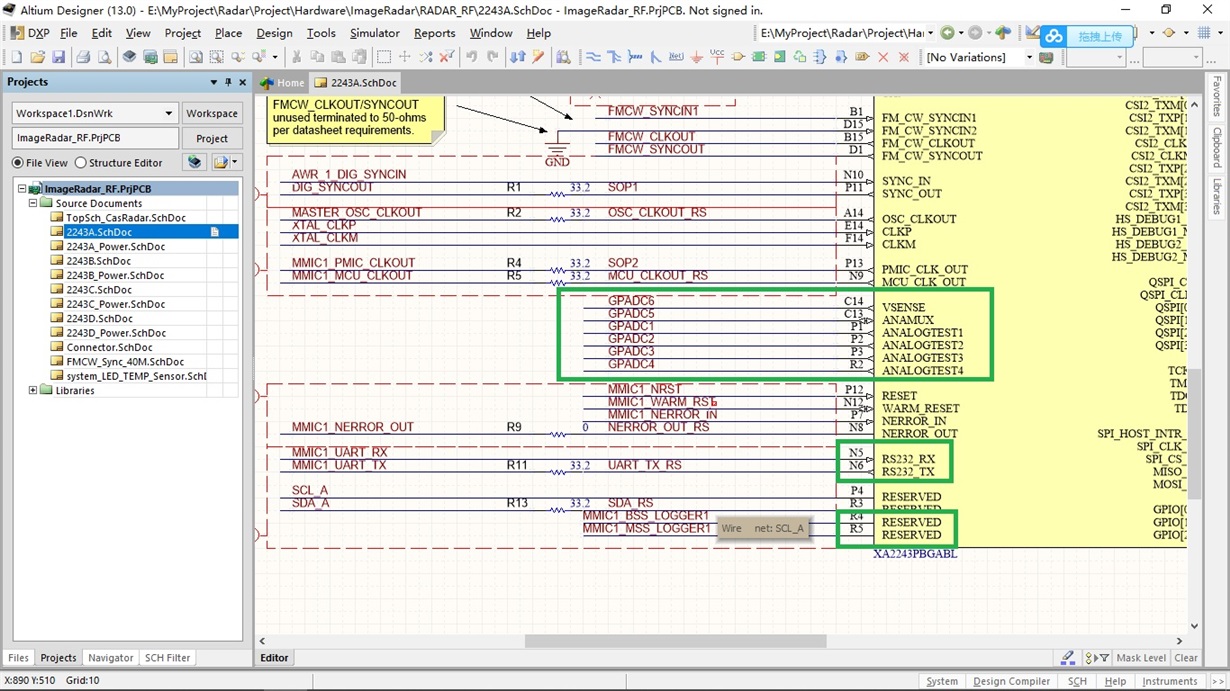Open the Projects panel header dropdown arrow
The image size is (1230, 691).
(213, 82)
